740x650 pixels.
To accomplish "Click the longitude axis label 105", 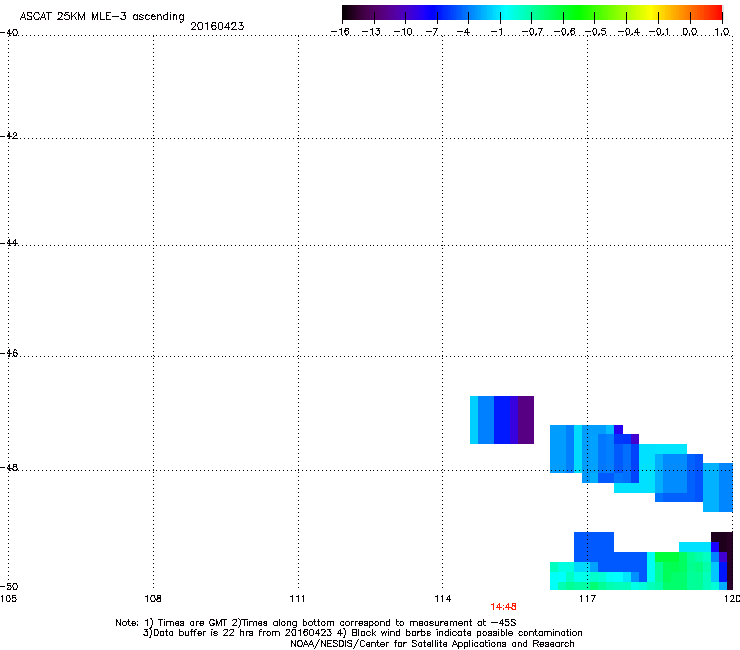I will pos(8,599).
